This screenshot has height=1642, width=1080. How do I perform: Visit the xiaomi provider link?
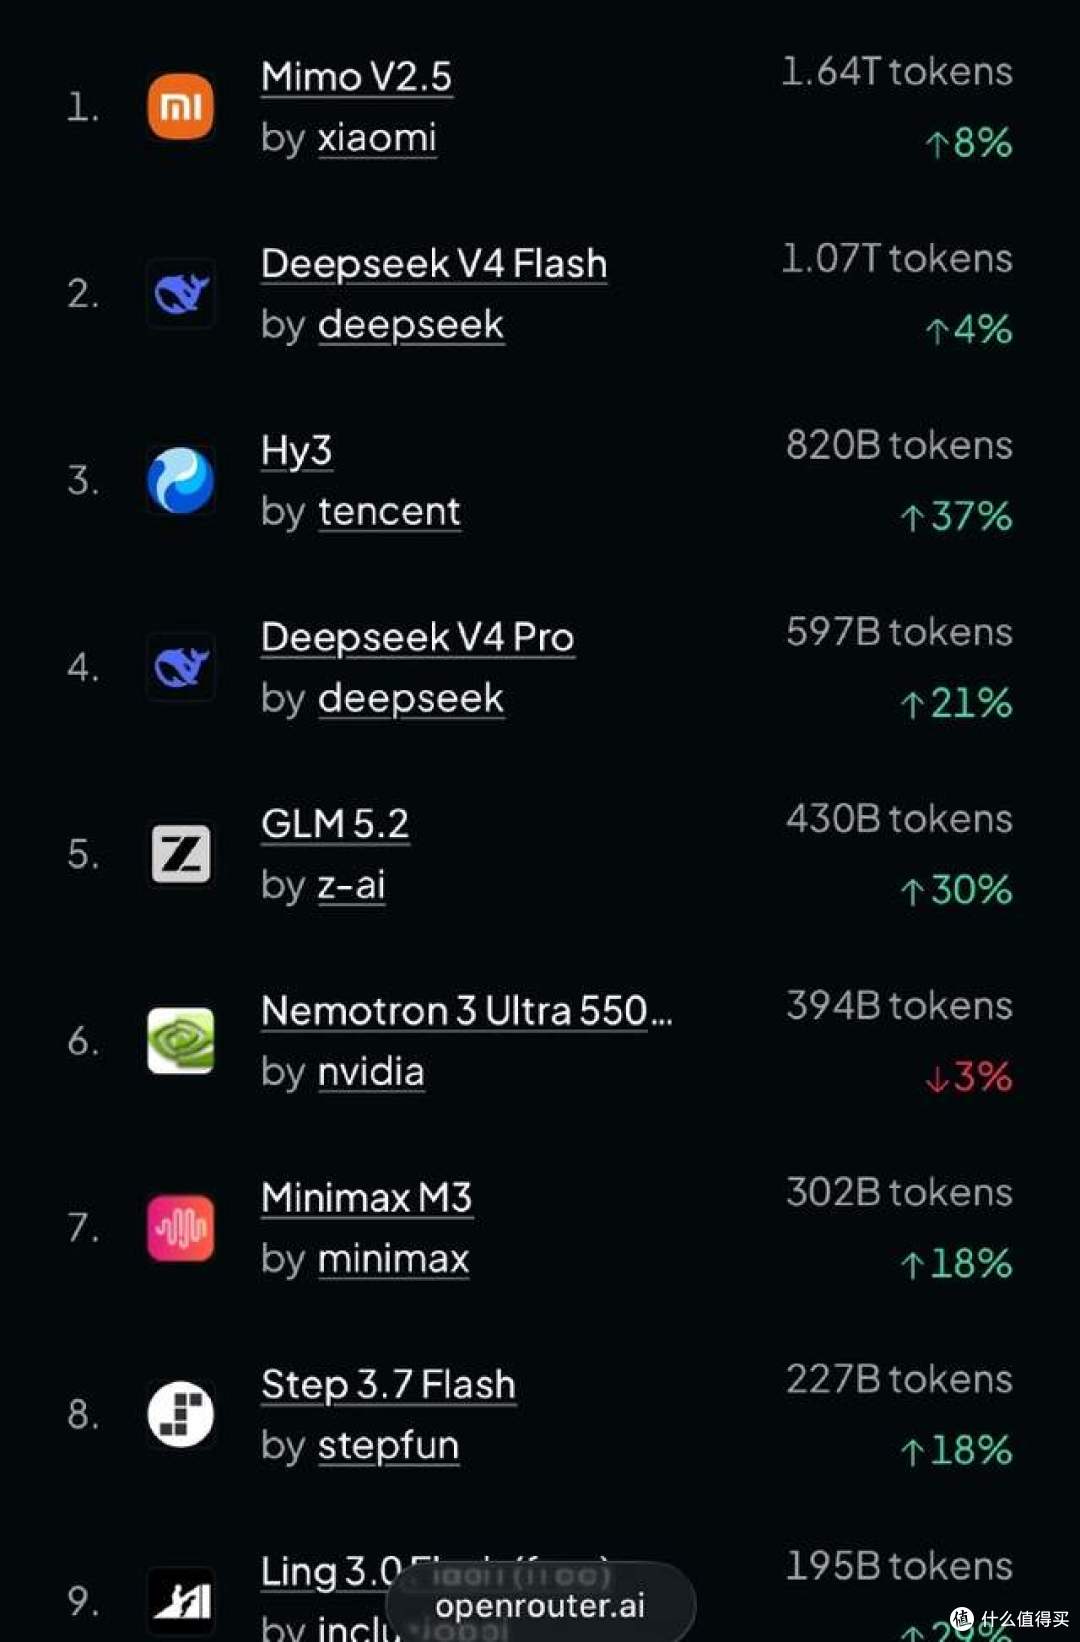pyautogui.click(x=377, y=138)
